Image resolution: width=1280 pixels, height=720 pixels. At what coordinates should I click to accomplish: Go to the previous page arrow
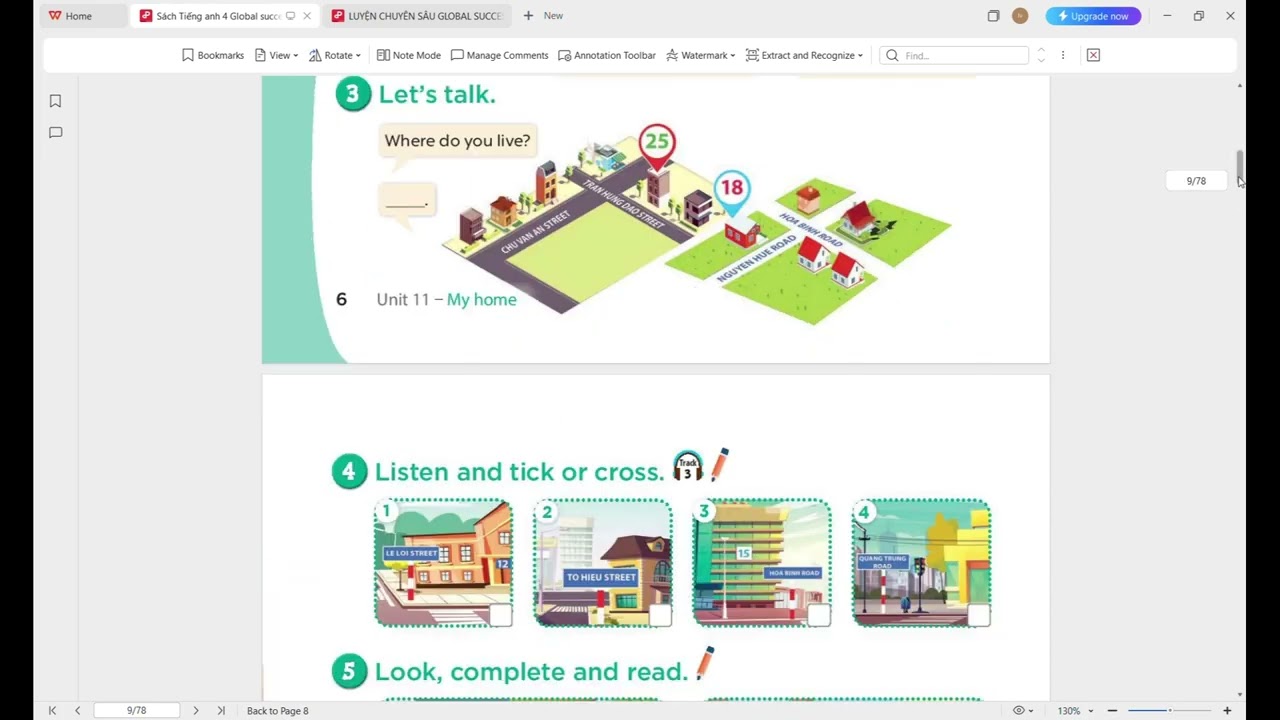pos(77,711)
